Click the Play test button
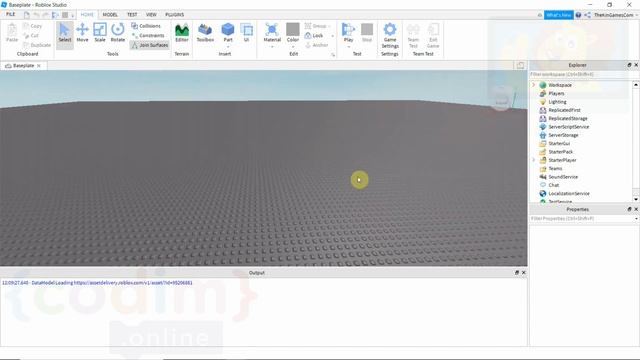 348,32
